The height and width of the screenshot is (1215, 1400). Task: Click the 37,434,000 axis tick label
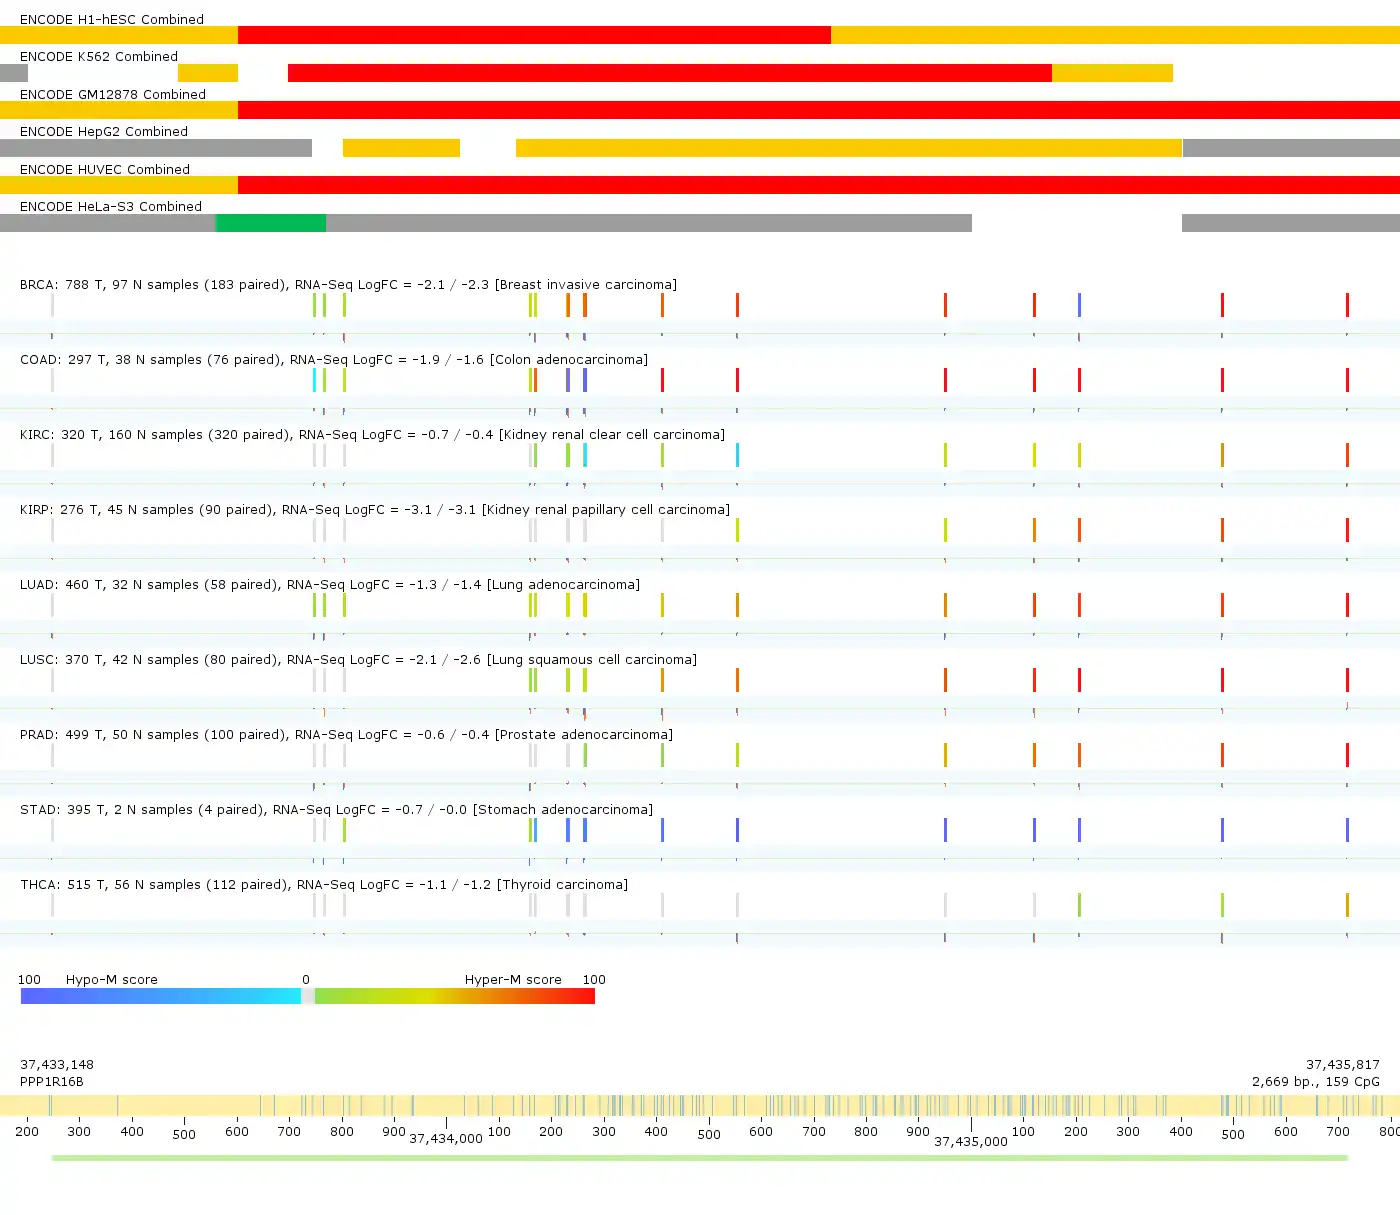coord(446,1139)
